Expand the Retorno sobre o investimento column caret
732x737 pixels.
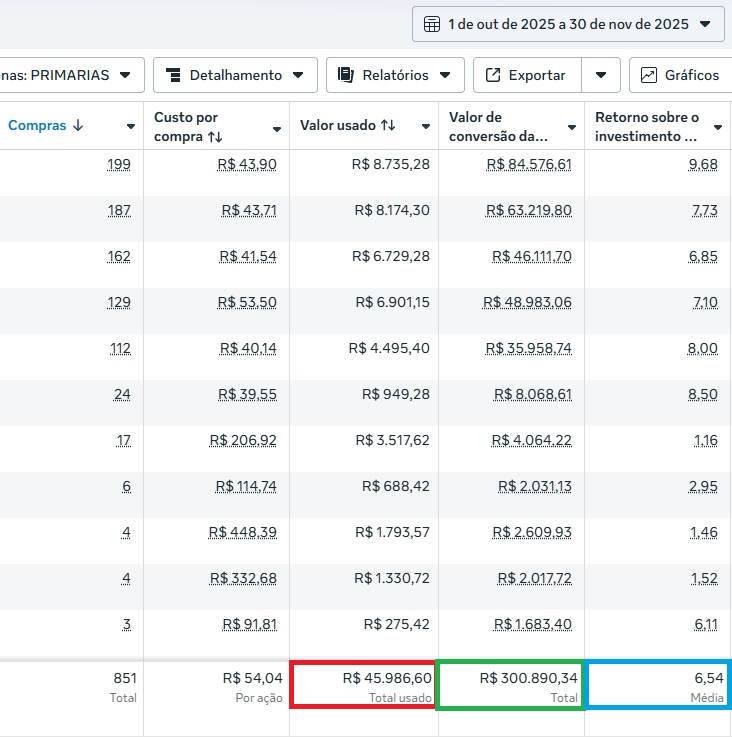click(x=717, y=127)
